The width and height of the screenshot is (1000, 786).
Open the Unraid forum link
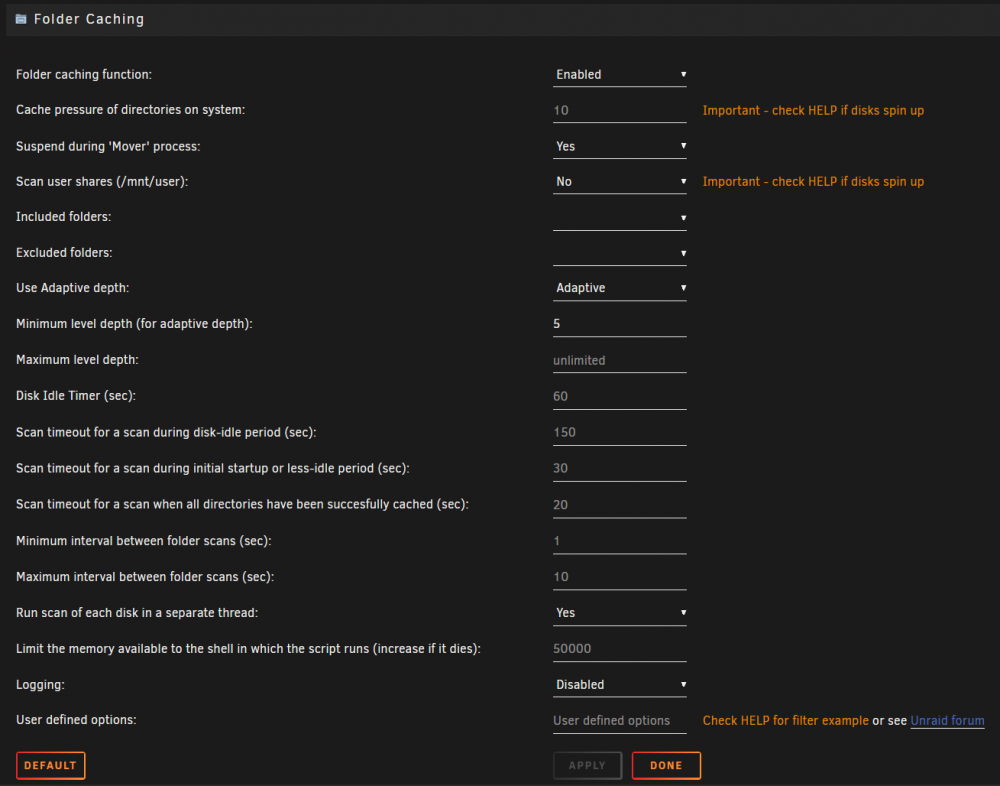coord(947,721)
